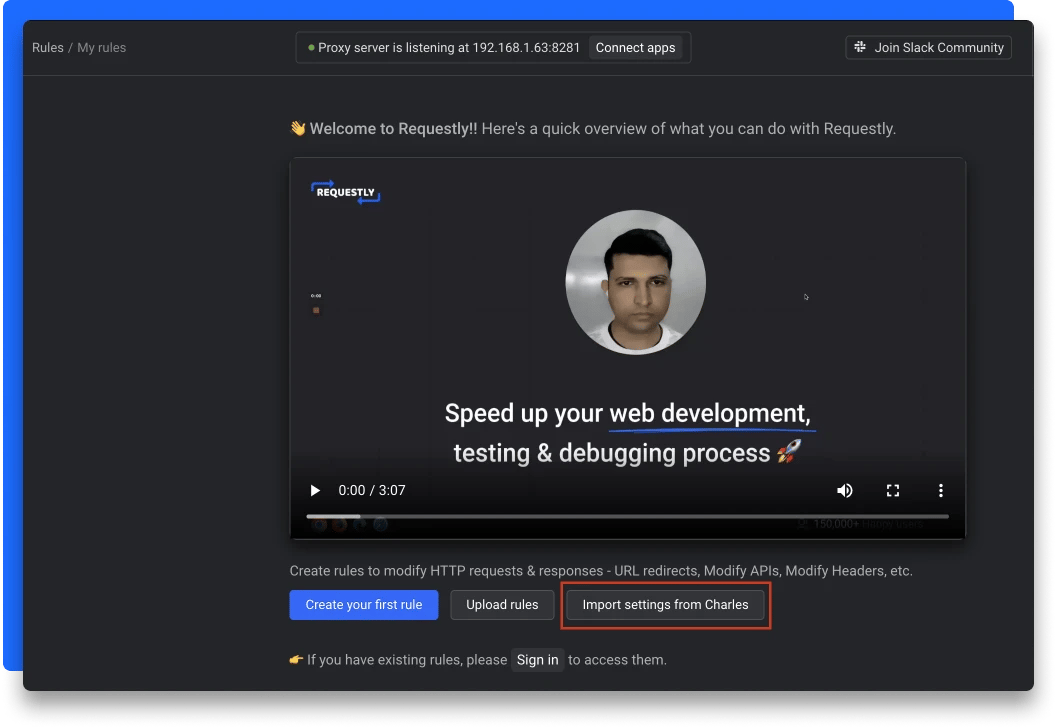Click the Requestly logo in video

(345, 192)
